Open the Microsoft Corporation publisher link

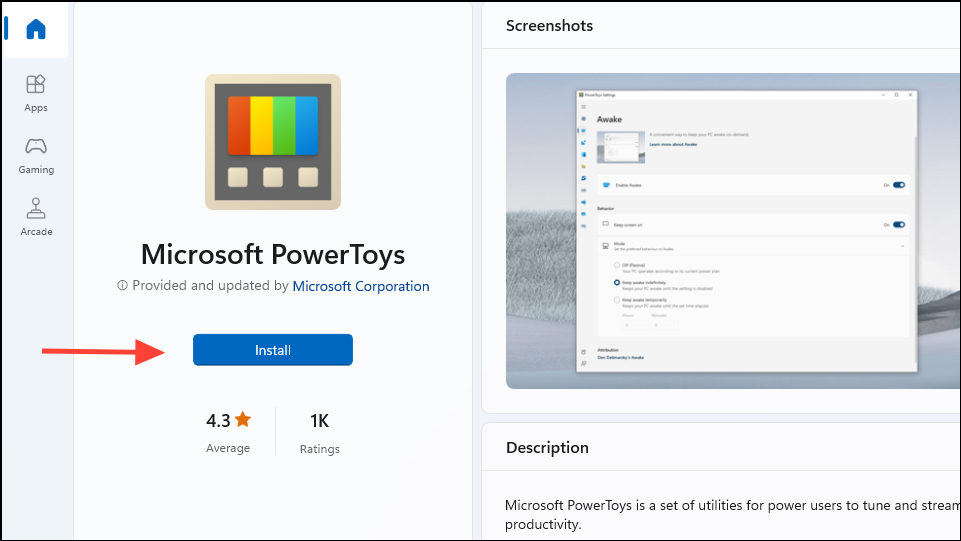pyautogui.click(x=361, y=286)
